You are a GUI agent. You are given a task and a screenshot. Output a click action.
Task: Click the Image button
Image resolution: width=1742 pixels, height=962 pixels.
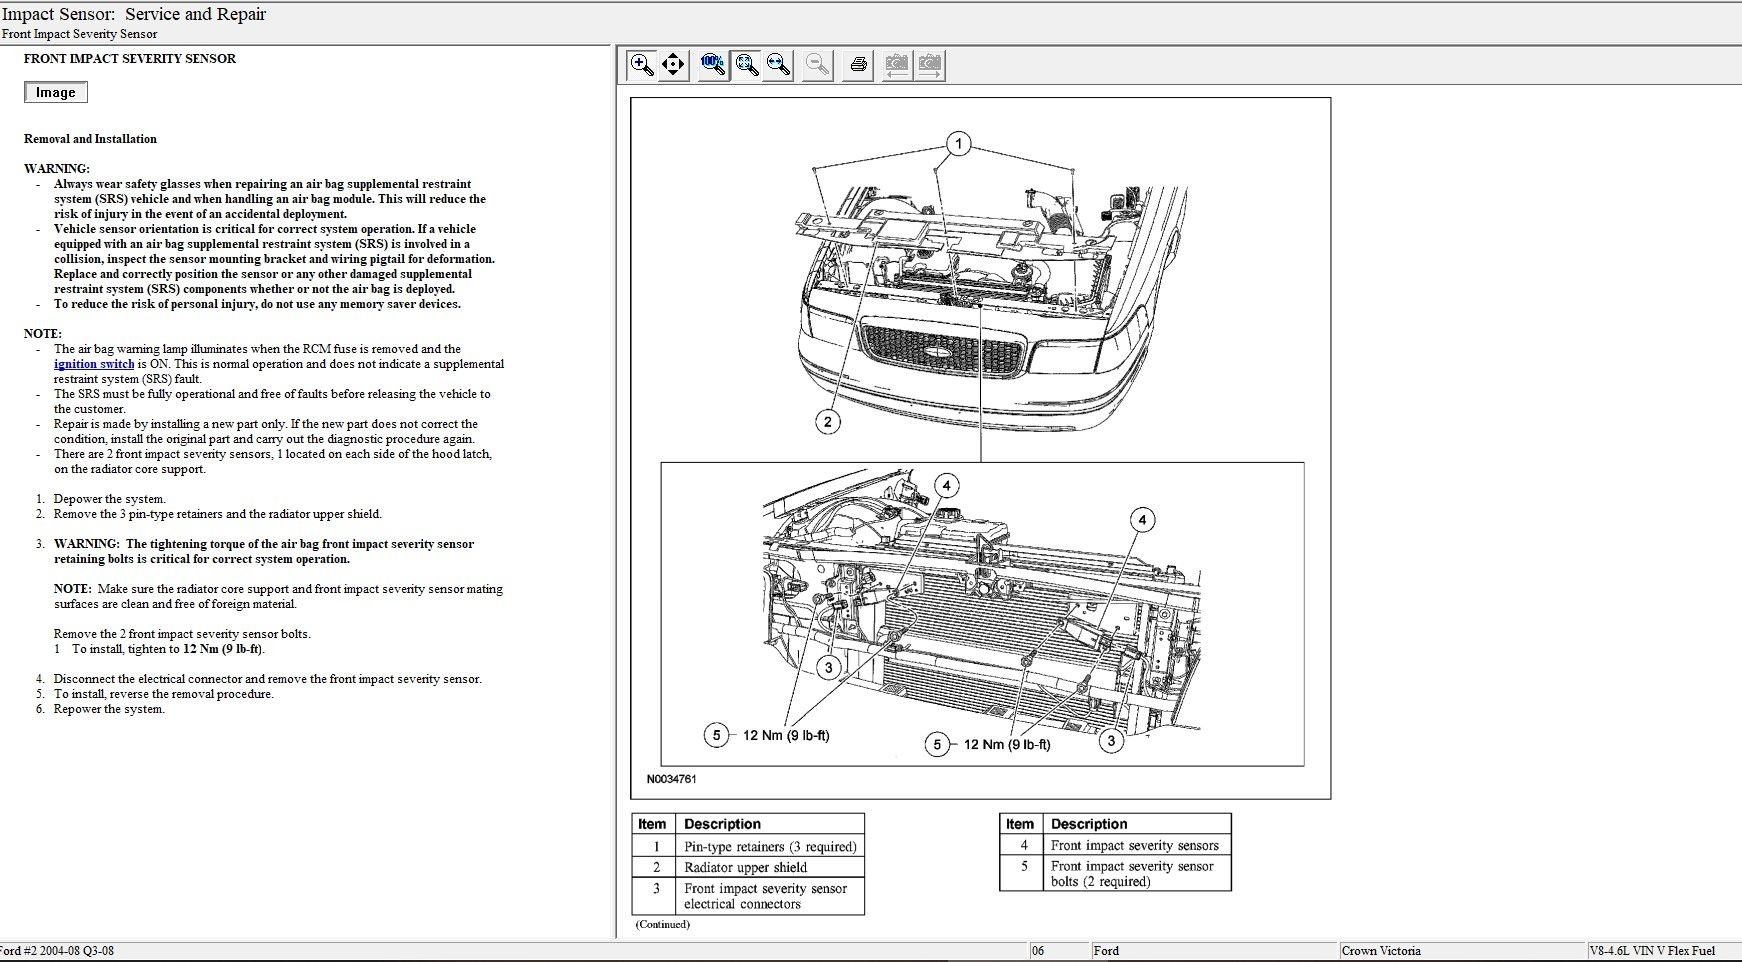tap(56, 93)
